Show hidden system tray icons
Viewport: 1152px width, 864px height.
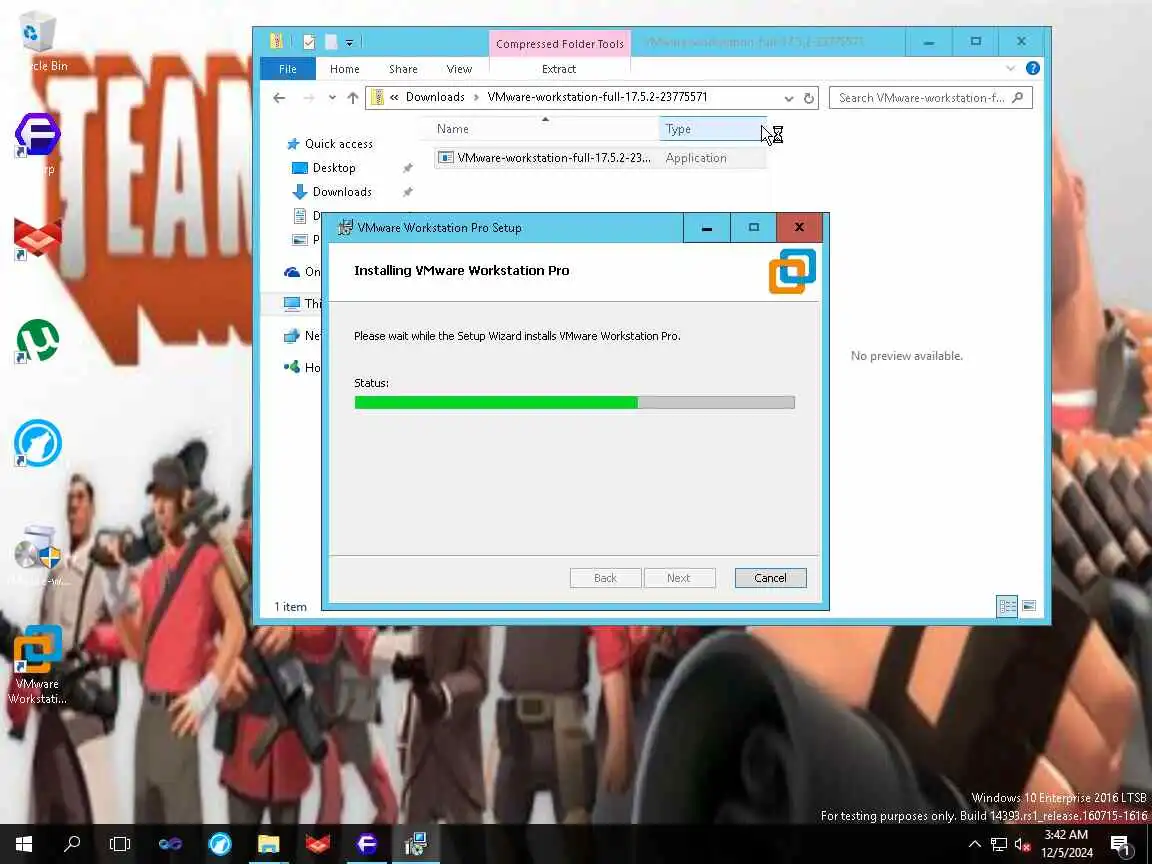974,844
